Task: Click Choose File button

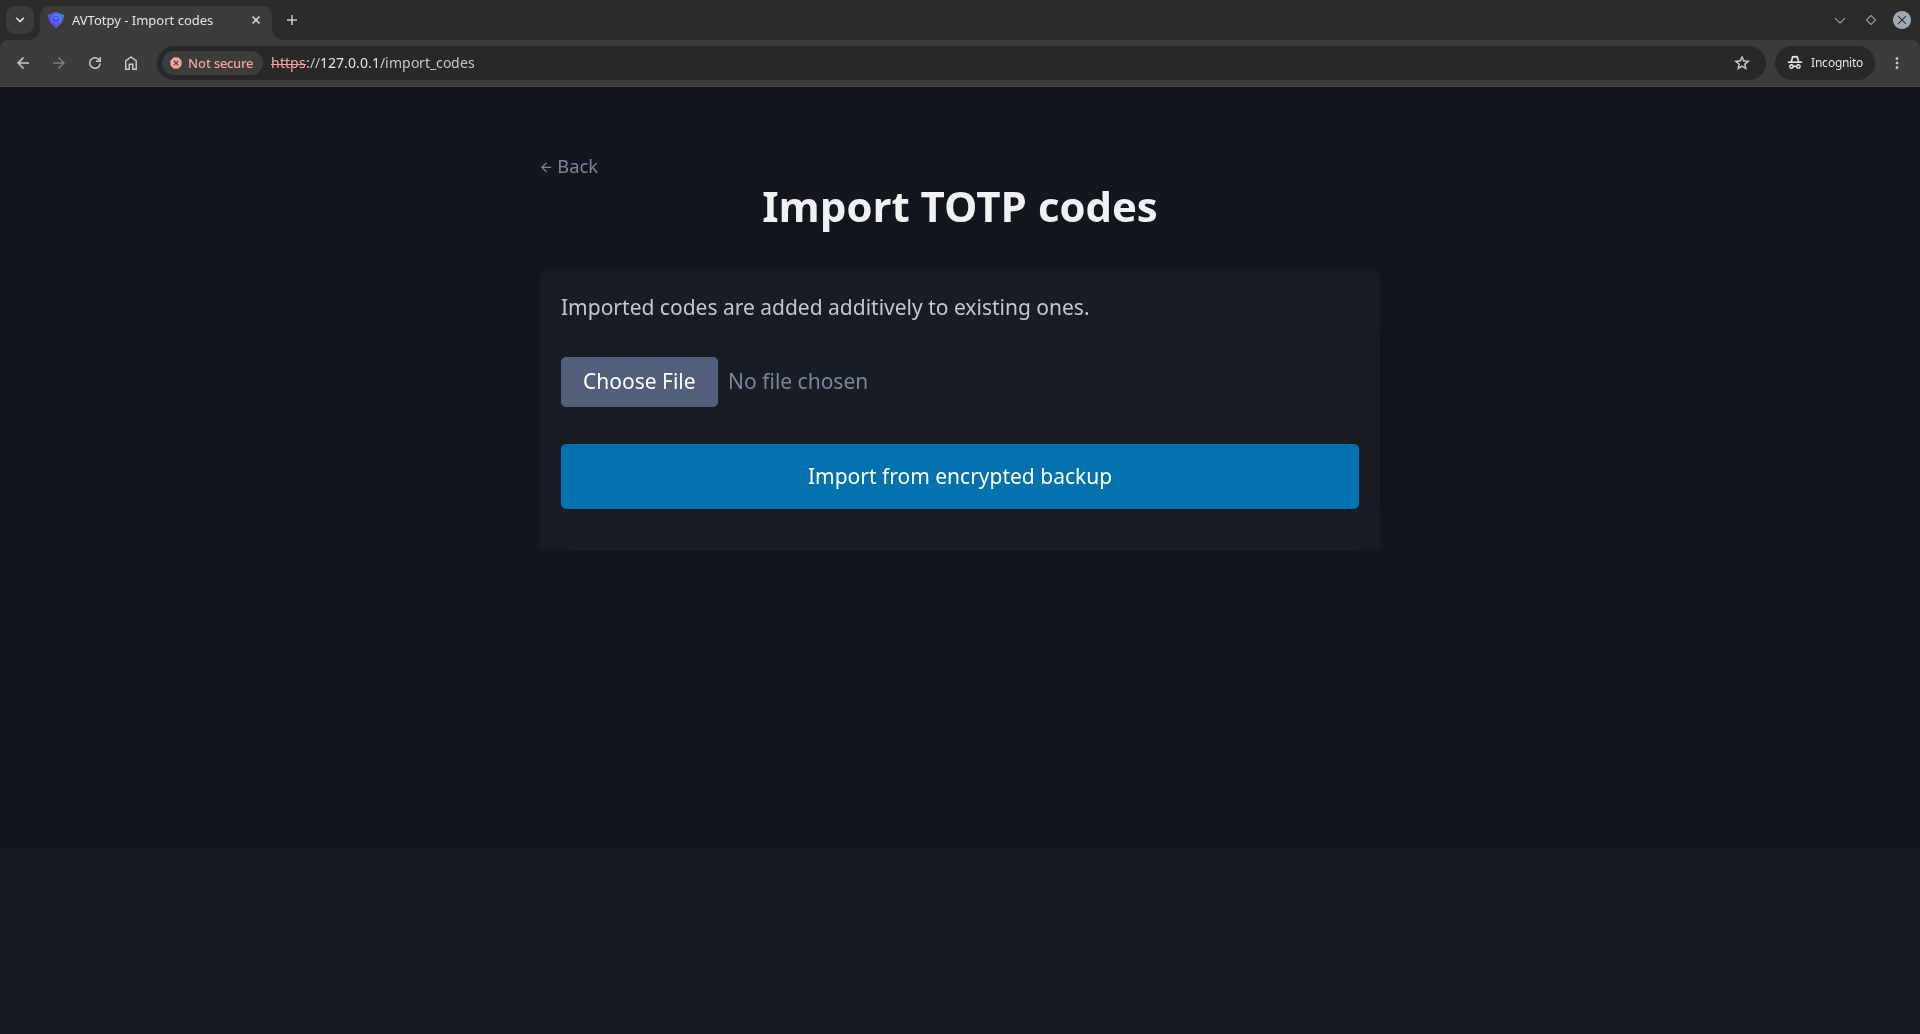Action: (x=639, y=382)
